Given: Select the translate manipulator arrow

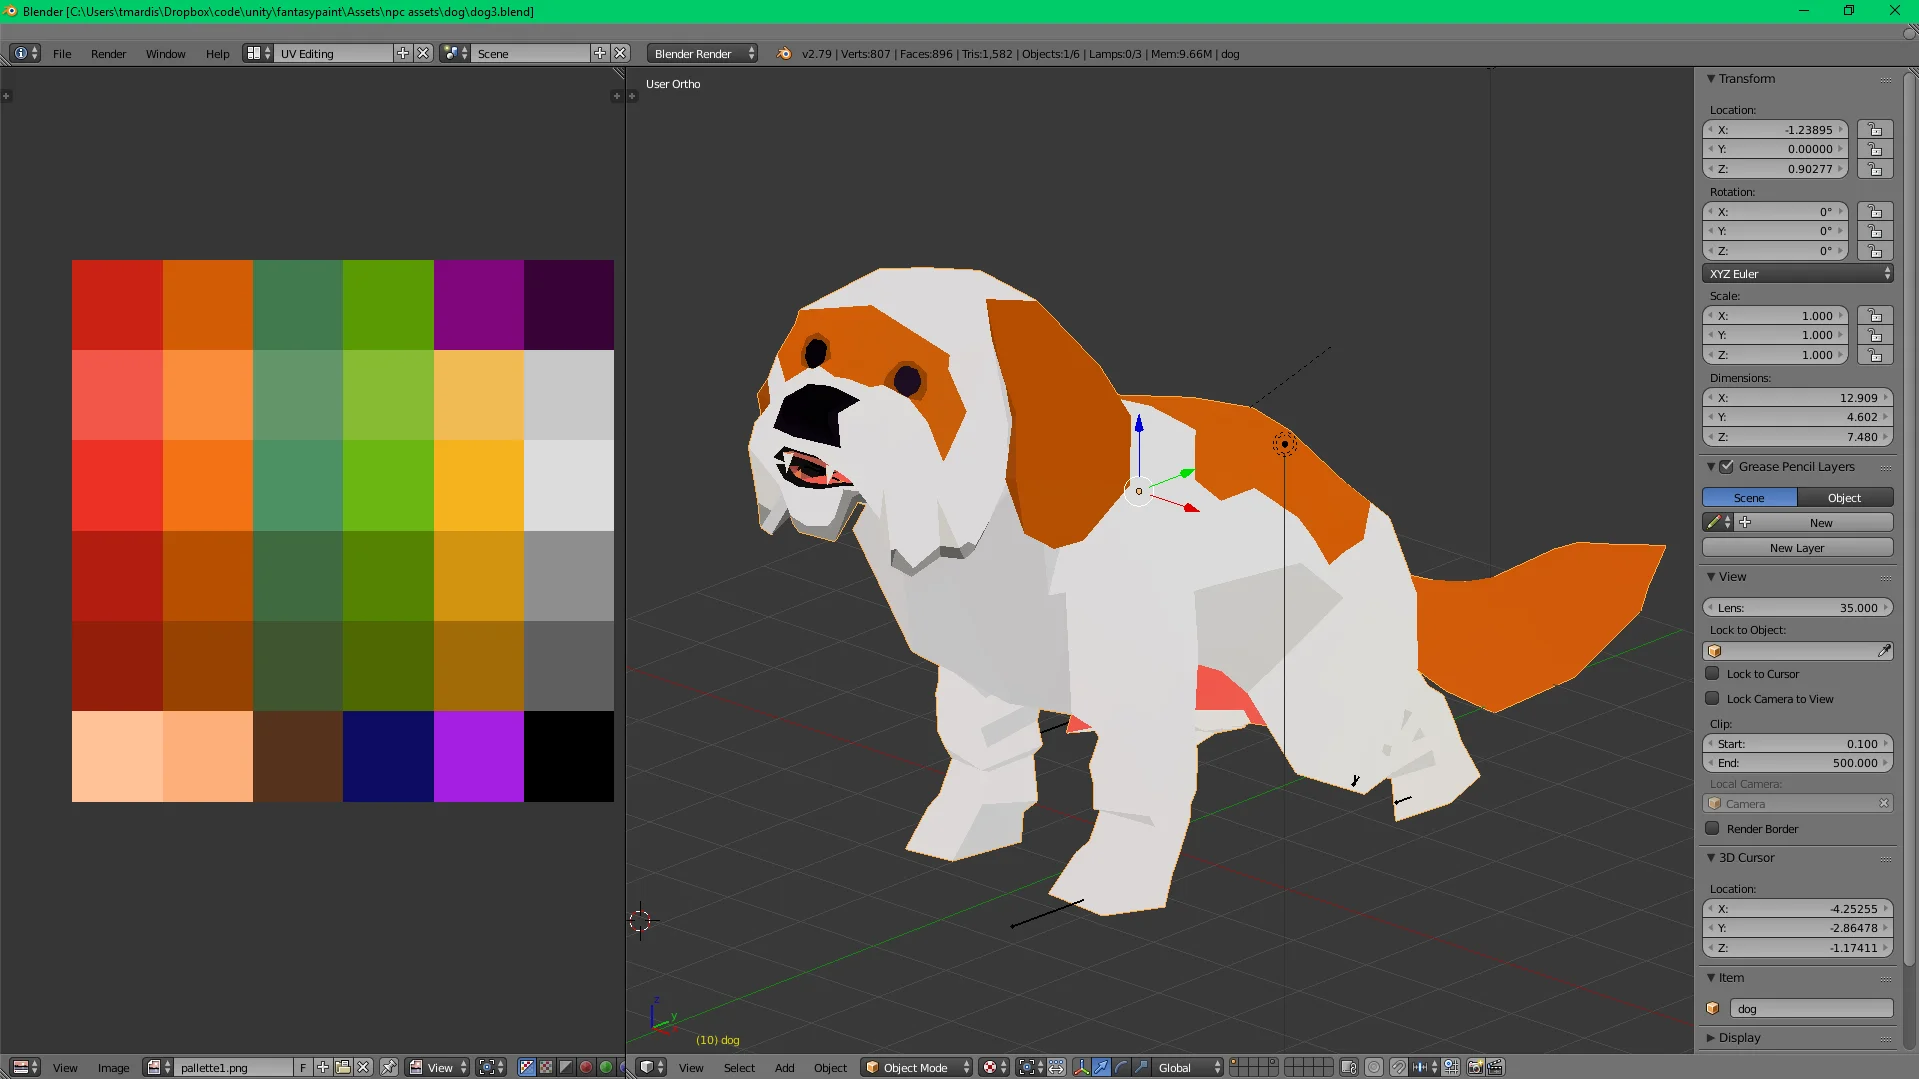Looking at the screenshot, I should [1101, 1067].
